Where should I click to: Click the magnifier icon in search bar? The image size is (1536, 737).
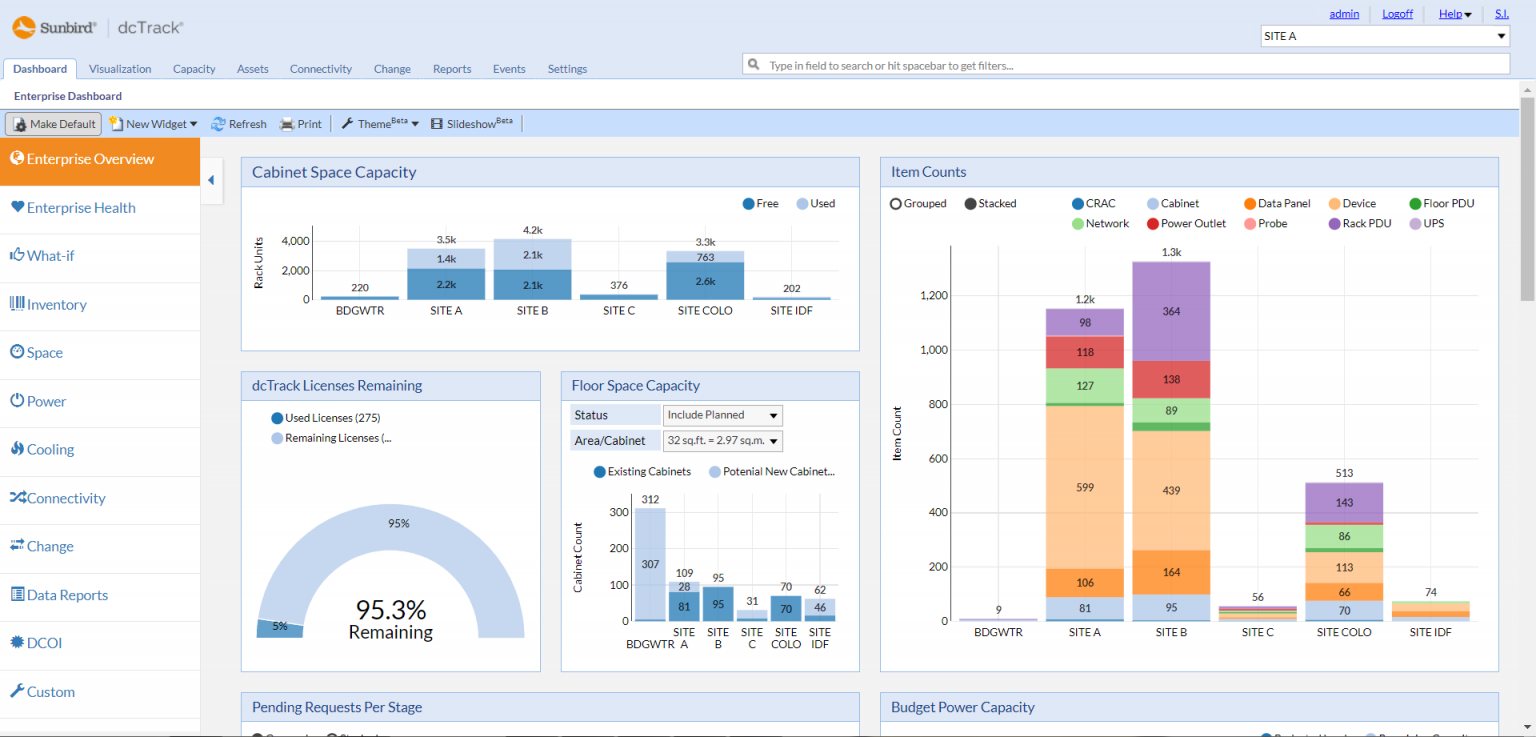[x=753, y=65]
